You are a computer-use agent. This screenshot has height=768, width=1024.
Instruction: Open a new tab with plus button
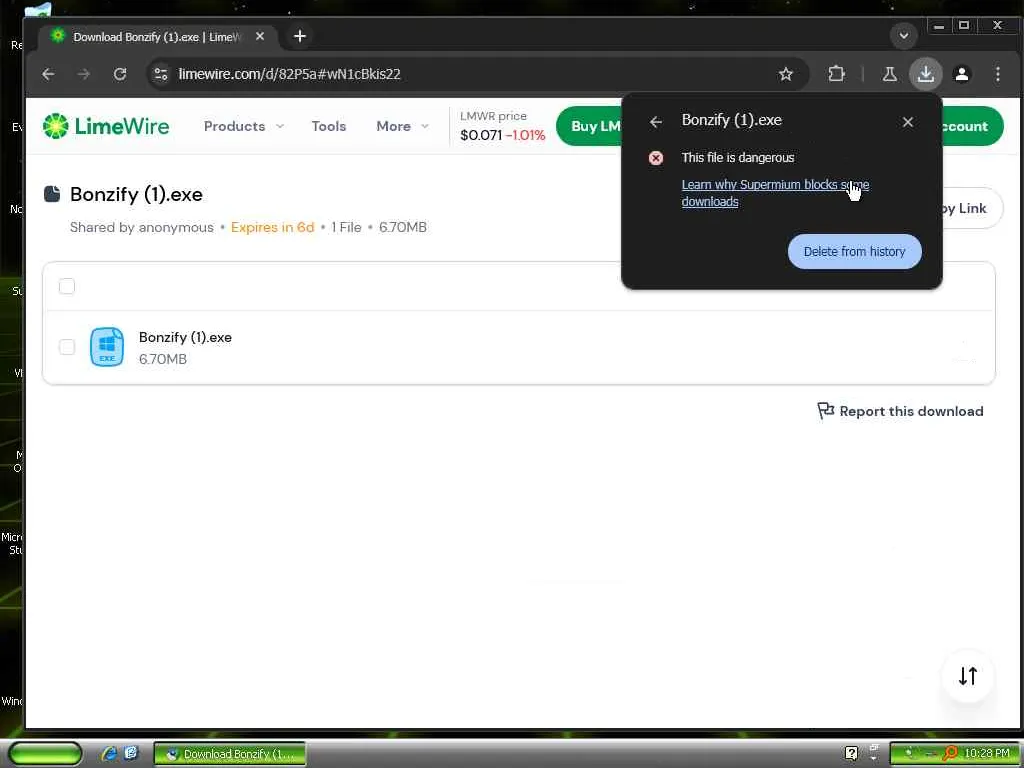pos(300,37)
